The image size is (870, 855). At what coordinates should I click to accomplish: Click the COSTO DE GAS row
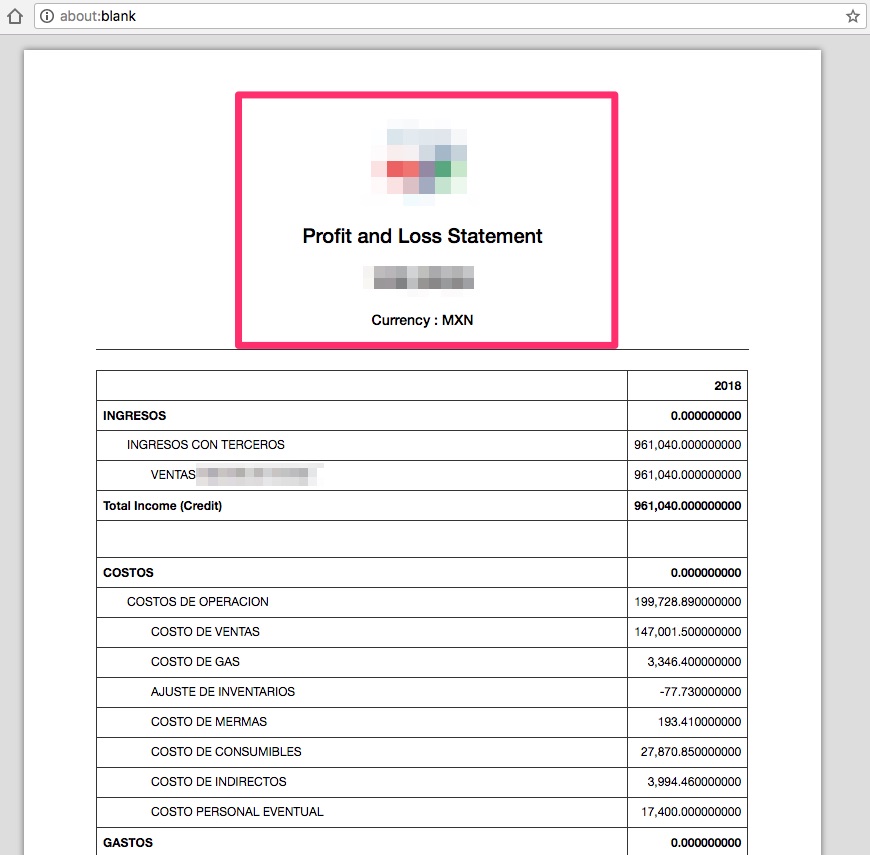(197, 662)
